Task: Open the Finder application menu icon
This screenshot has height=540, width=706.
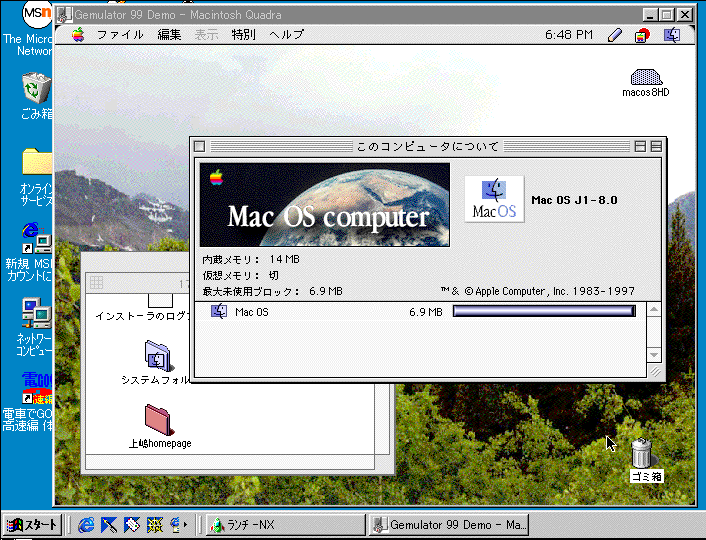Action: tap(672, 35)
